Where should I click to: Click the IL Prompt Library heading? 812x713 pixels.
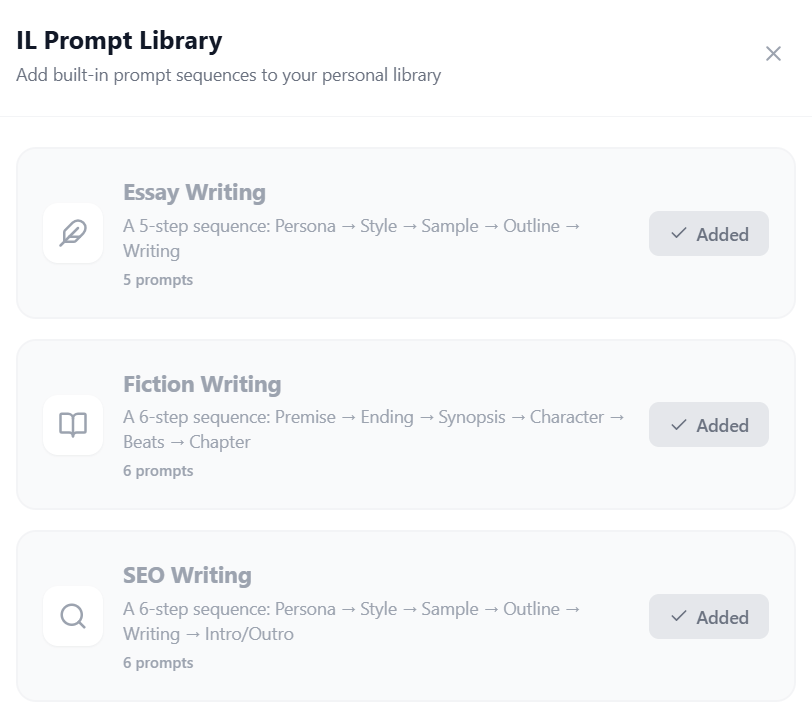119,41
